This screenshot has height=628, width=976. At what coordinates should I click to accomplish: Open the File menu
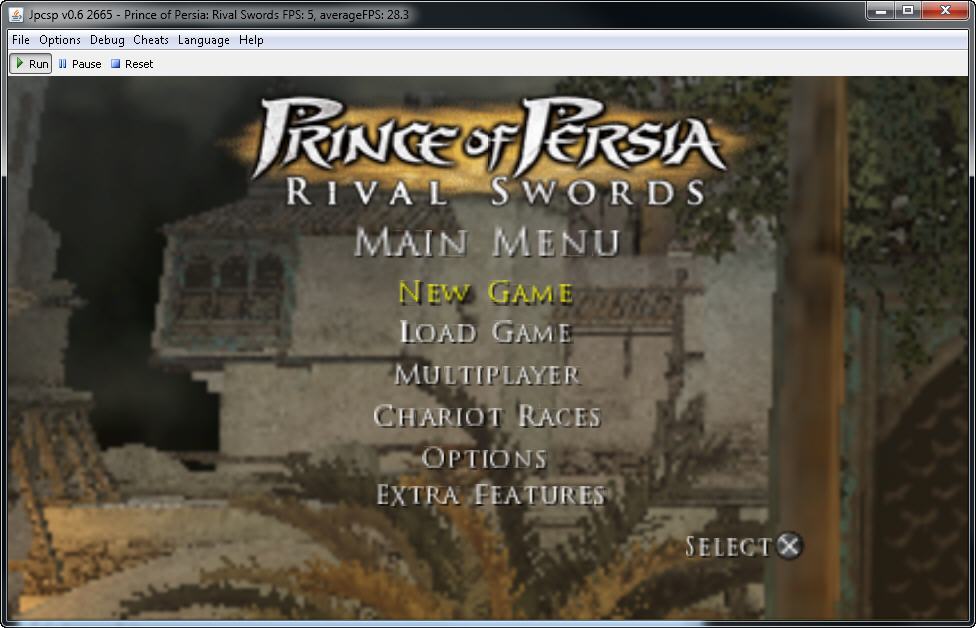(x=21, y=40)
